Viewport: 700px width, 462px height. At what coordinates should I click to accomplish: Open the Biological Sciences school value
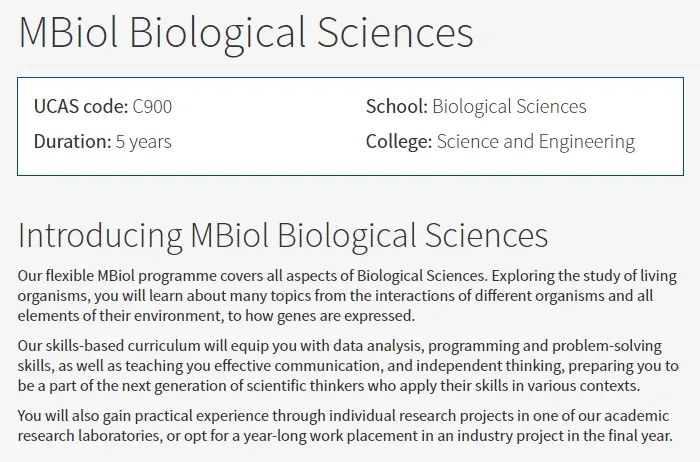(x=509, y=107)
